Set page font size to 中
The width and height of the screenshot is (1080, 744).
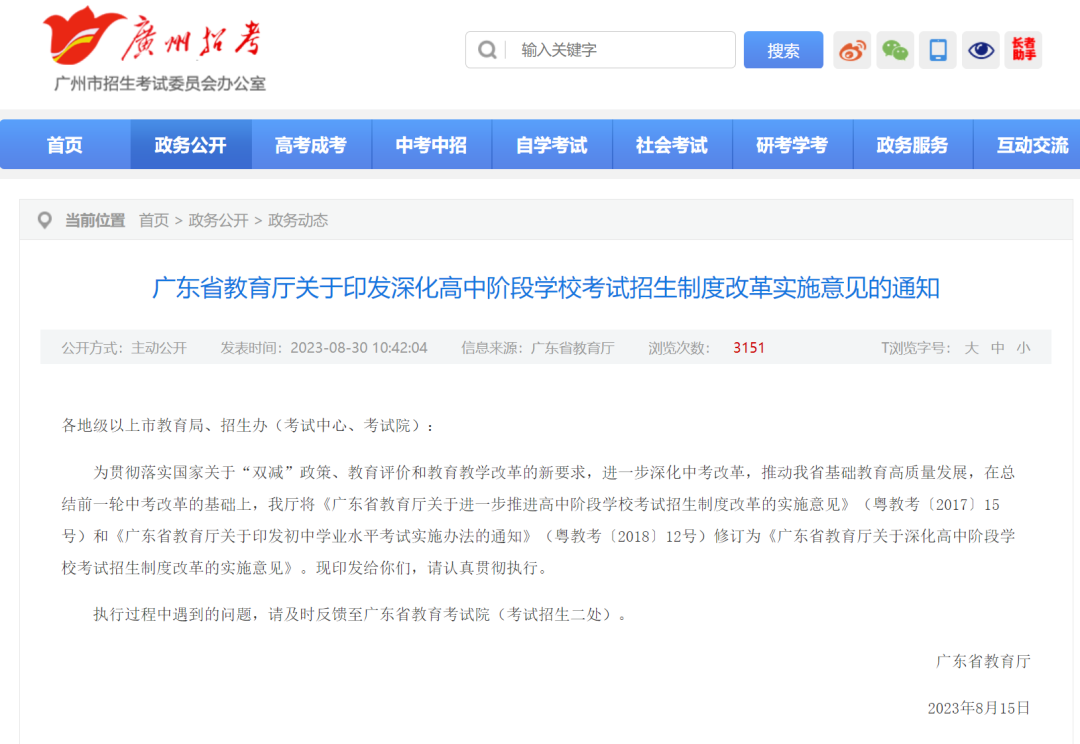996,347
